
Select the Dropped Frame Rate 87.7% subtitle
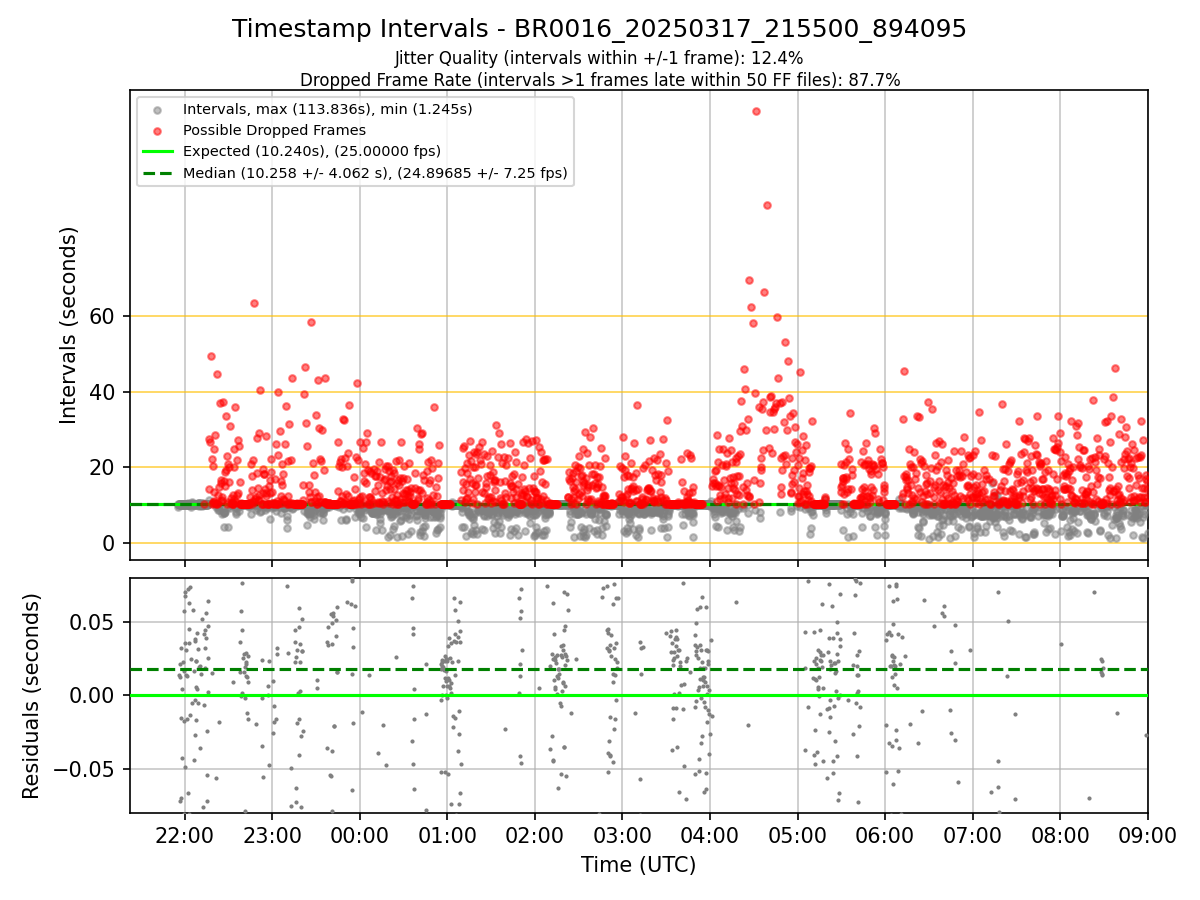(600, 80)
